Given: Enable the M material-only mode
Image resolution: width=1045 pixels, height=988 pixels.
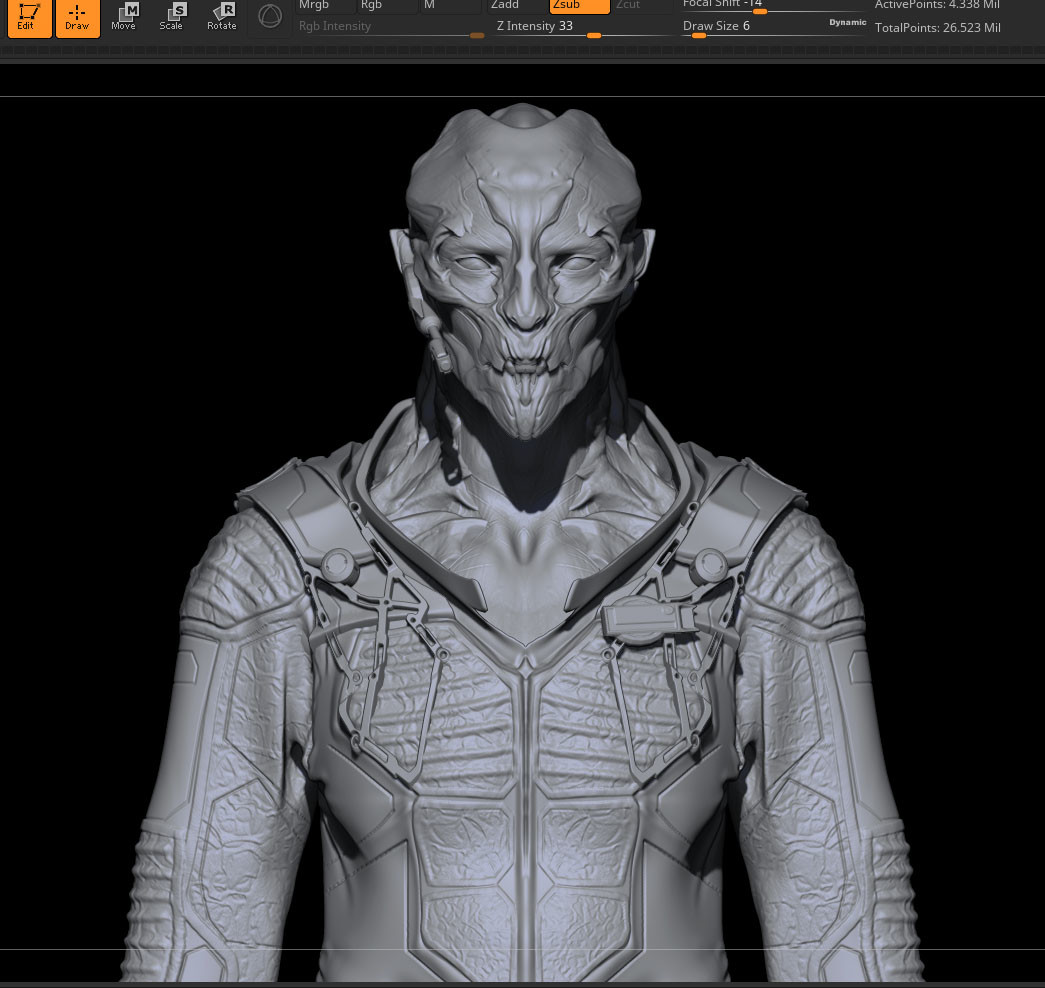Looking at the screenshot, I should click(x=450, y=6).
